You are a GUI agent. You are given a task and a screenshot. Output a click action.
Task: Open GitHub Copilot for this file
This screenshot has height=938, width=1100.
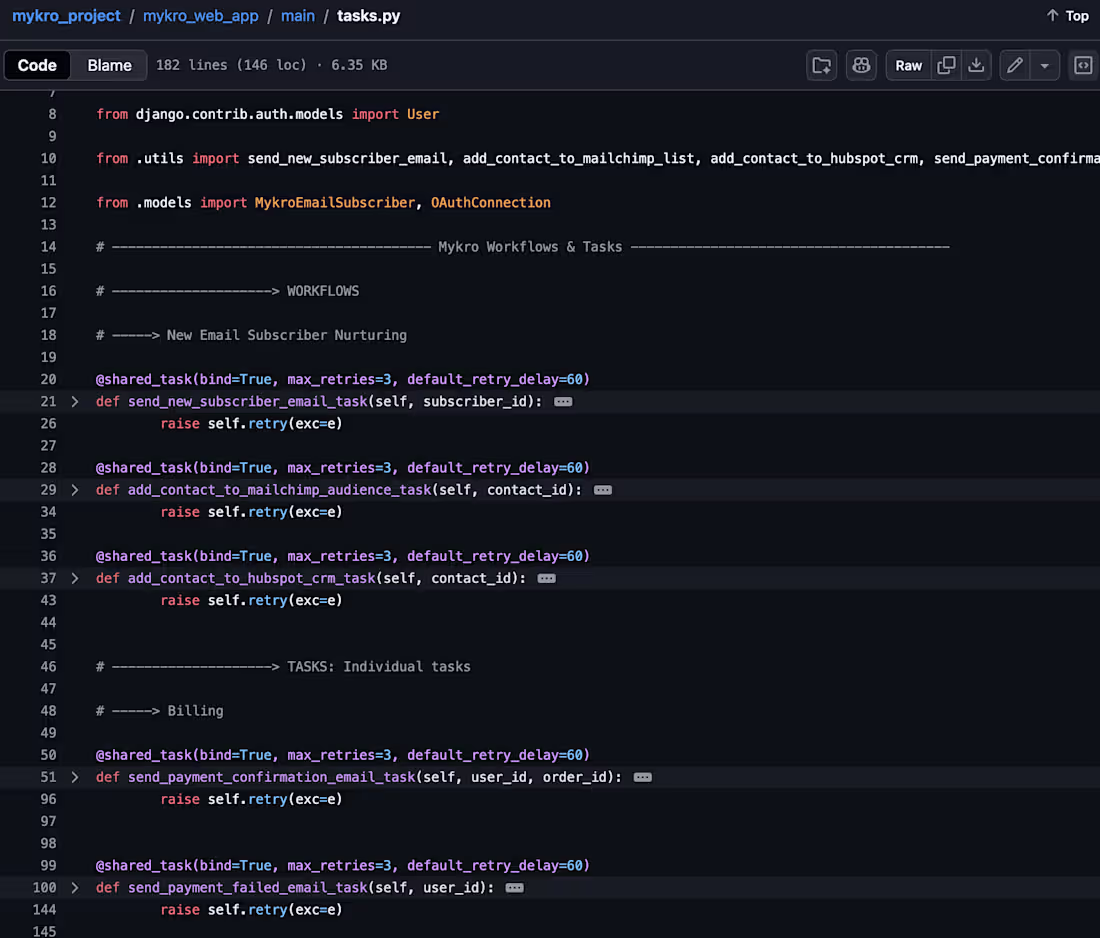pos(861,65)
